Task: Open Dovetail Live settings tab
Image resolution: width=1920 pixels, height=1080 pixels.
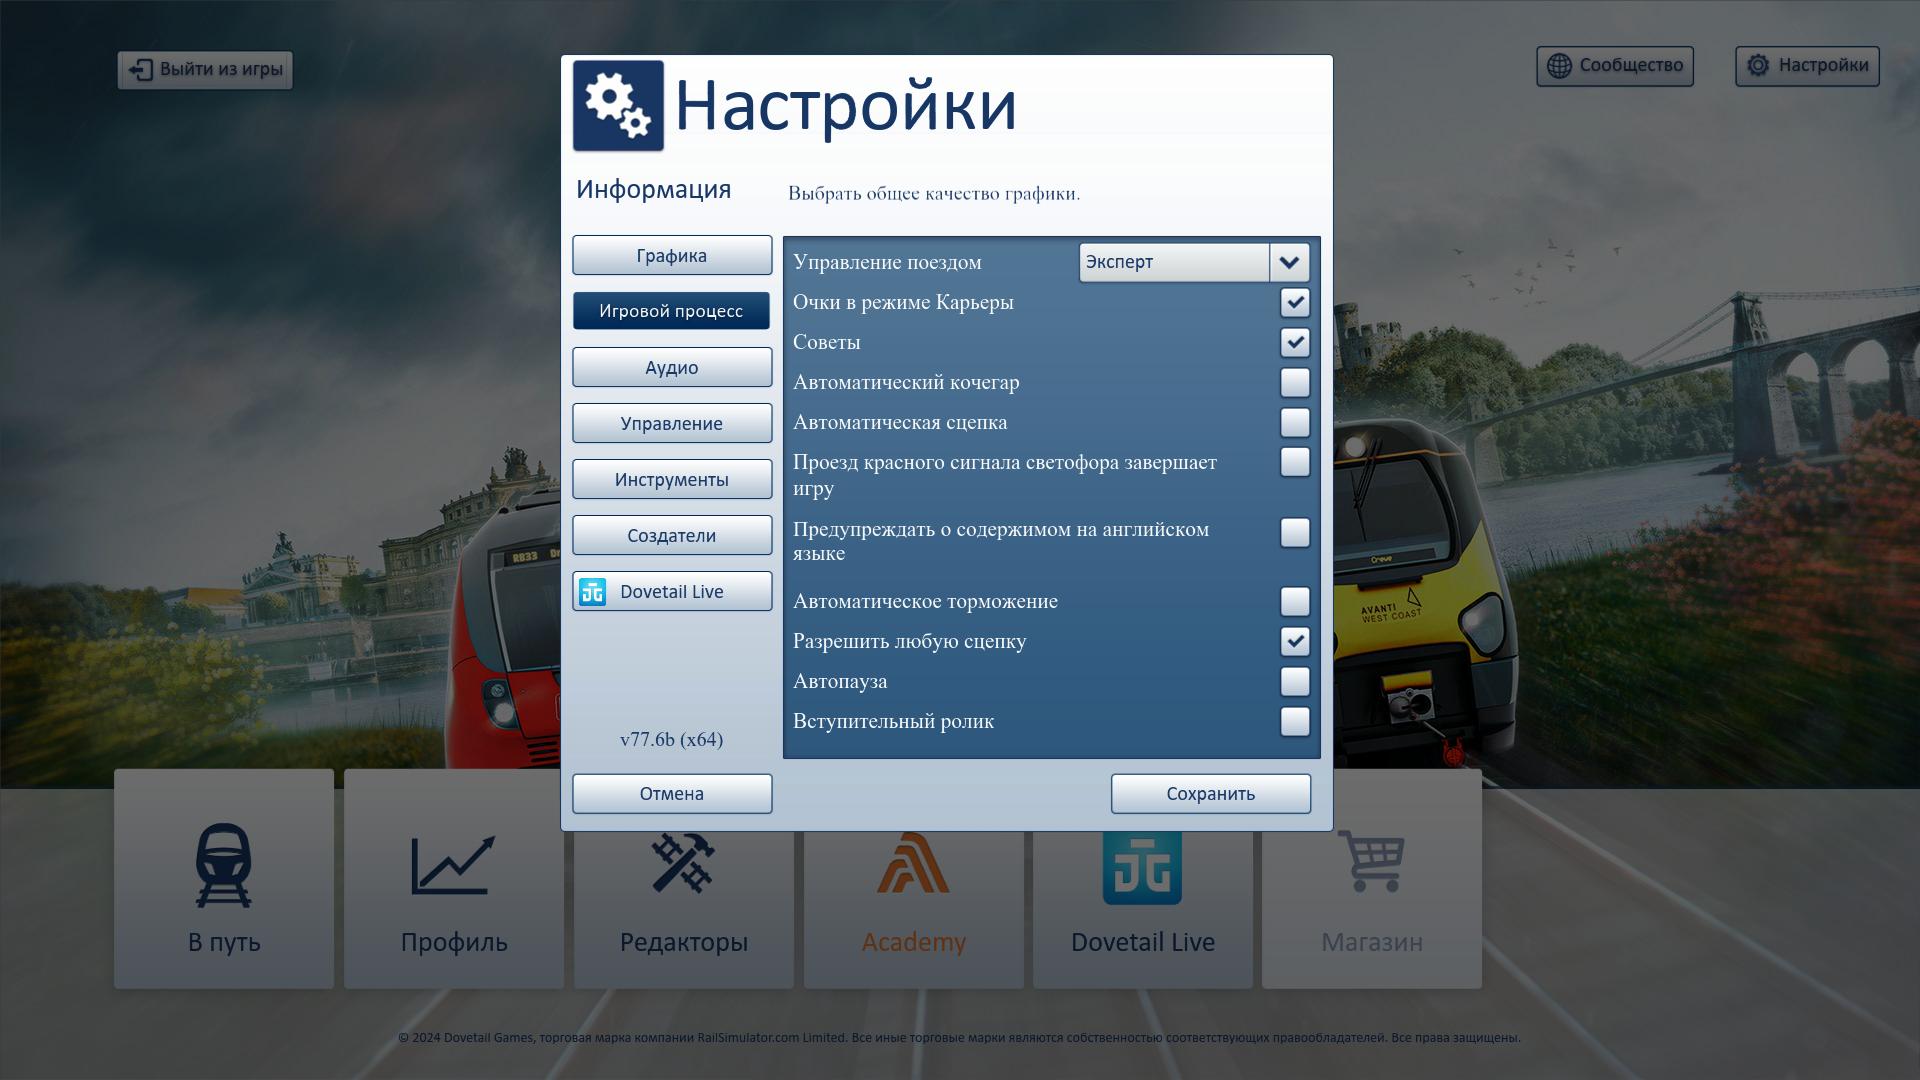Action: pyautogui.click(x=672, y=592)
